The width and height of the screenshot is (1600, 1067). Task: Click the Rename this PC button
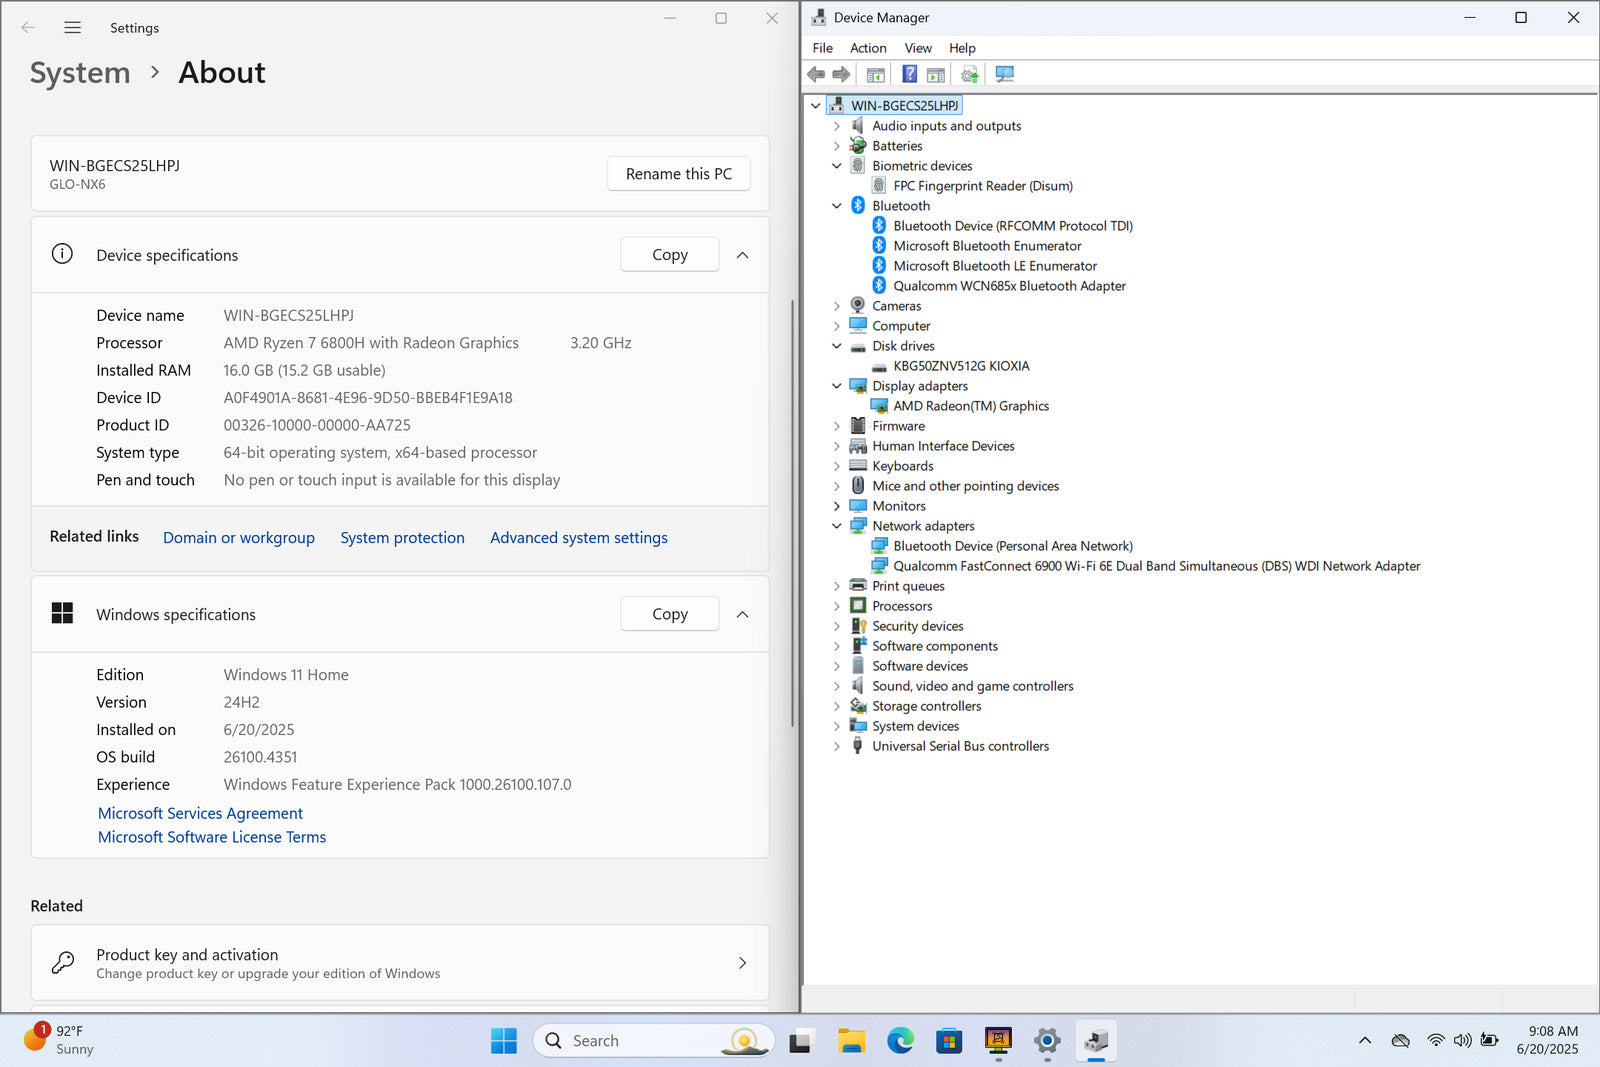(678, 174)
